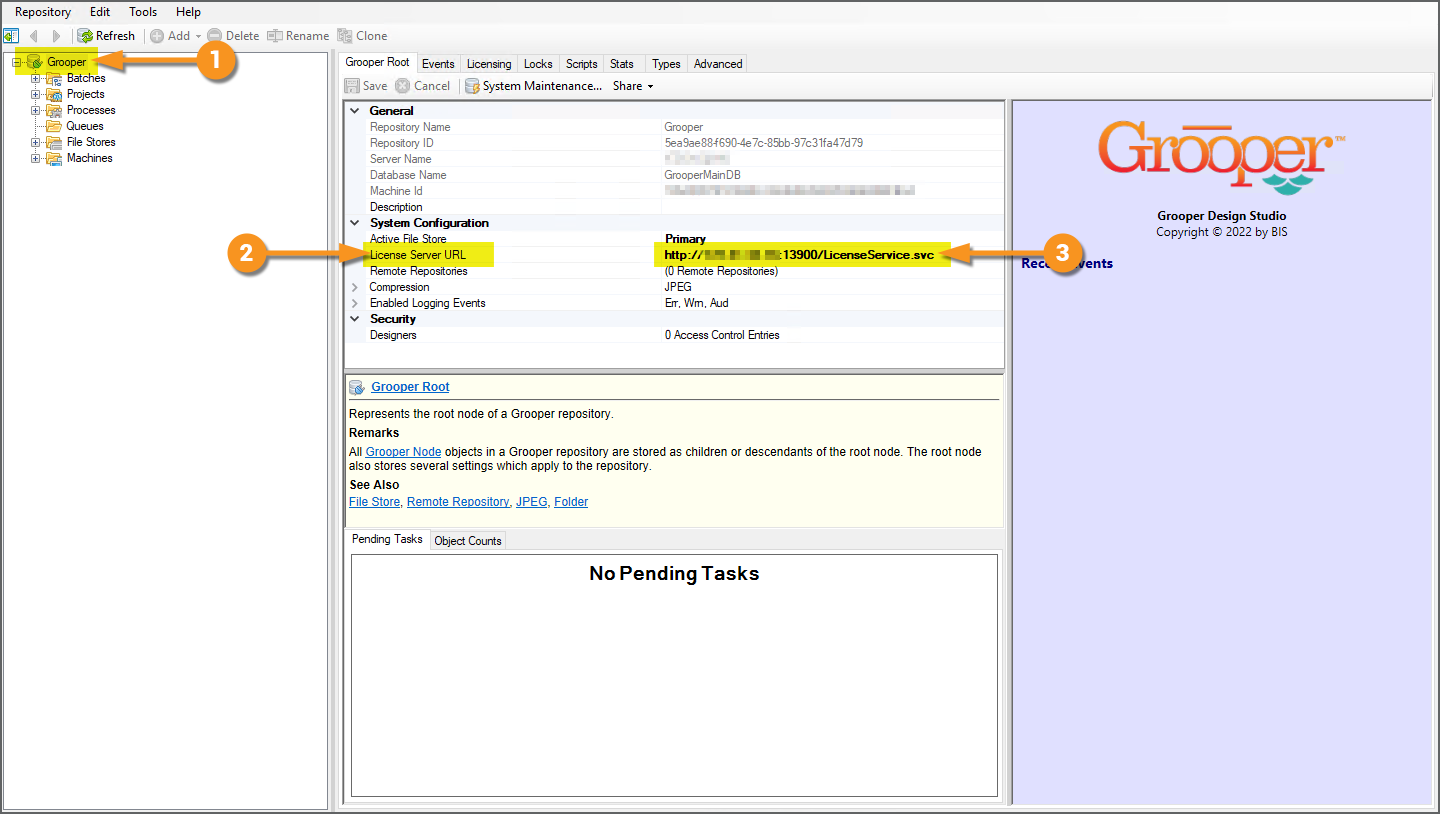This screenshot has height=814, width=1440.
Task: Expand the Processes tree node
Action: [x=36, y=110]
